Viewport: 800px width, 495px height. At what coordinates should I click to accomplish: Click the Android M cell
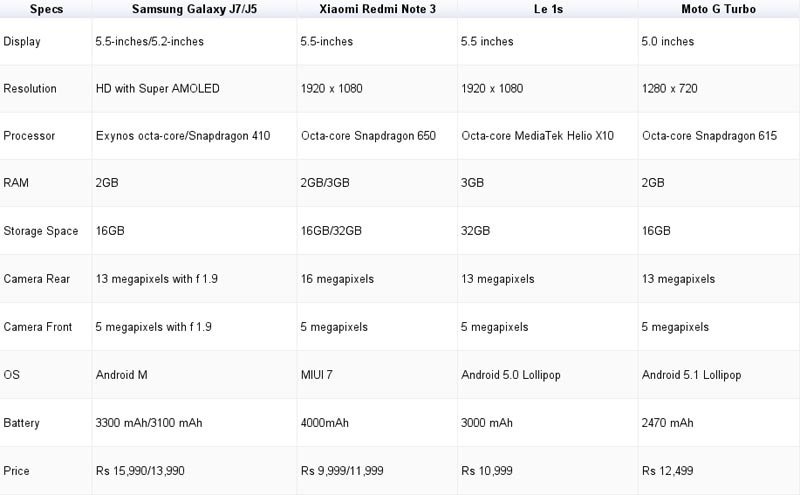pyautogui.click(x=121, y=375)
